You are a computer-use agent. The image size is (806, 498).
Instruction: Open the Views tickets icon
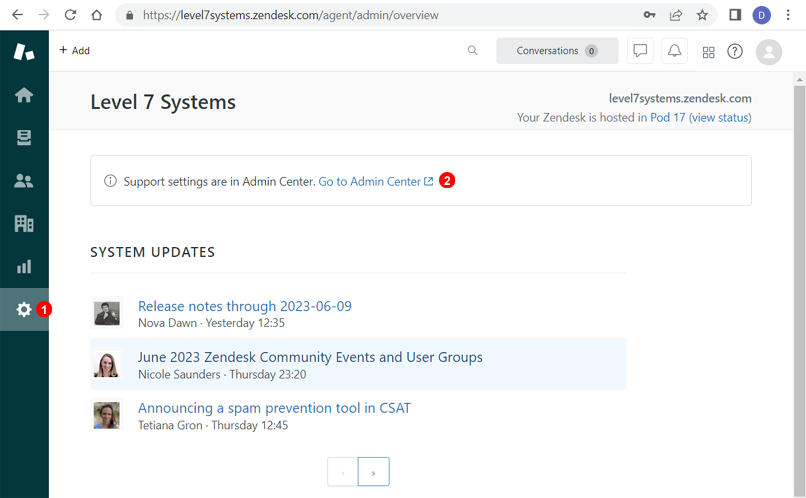click(24, 137)
